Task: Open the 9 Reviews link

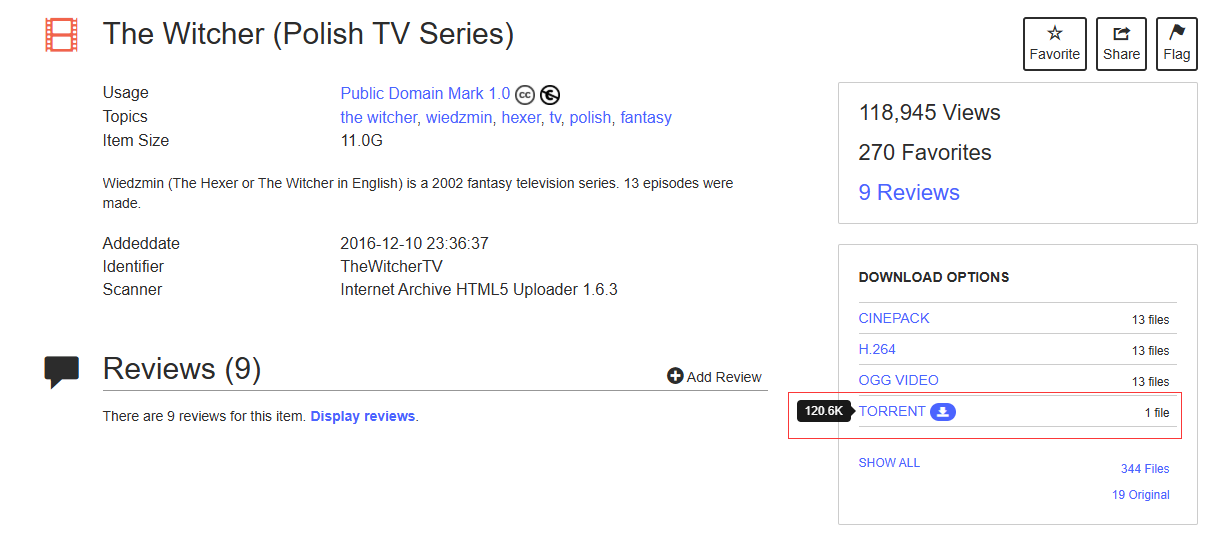Action: 908,193
